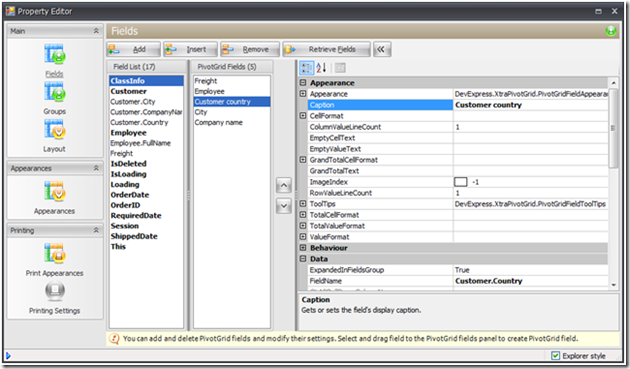
Task: Expand the CellFormat property
Action: [303, 116]
